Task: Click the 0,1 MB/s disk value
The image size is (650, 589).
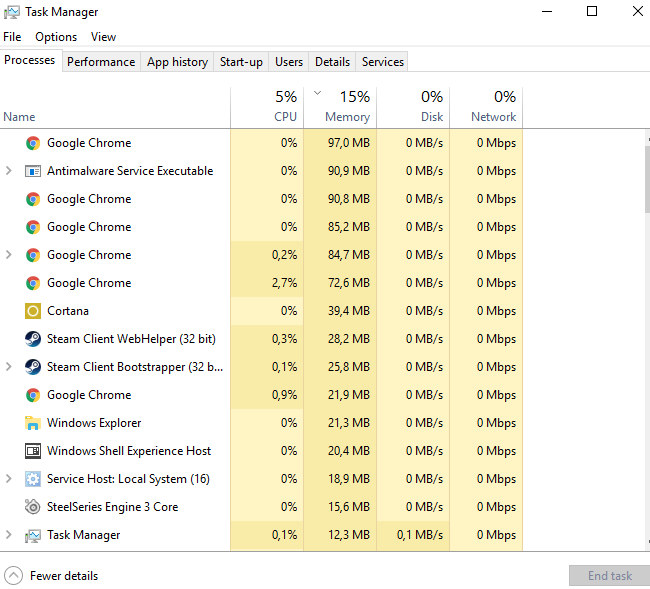Action: coord(413,535)
